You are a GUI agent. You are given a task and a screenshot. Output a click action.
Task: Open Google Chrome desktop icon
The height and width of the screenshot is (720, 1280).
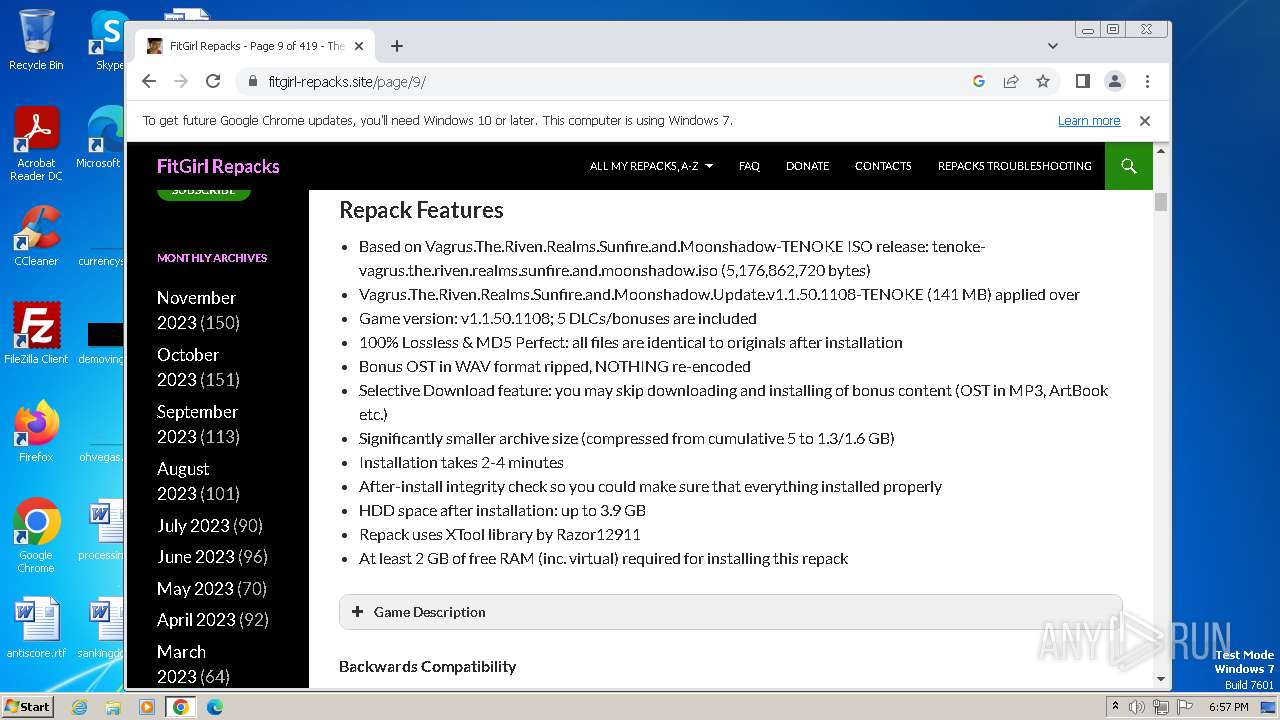tap(36, 536)
